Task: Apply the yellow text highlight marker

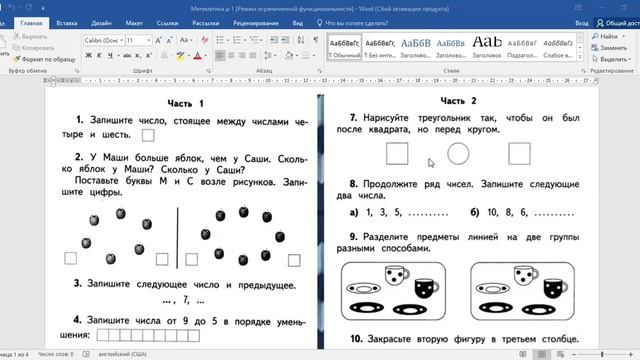Action: [x=180, y=56]
